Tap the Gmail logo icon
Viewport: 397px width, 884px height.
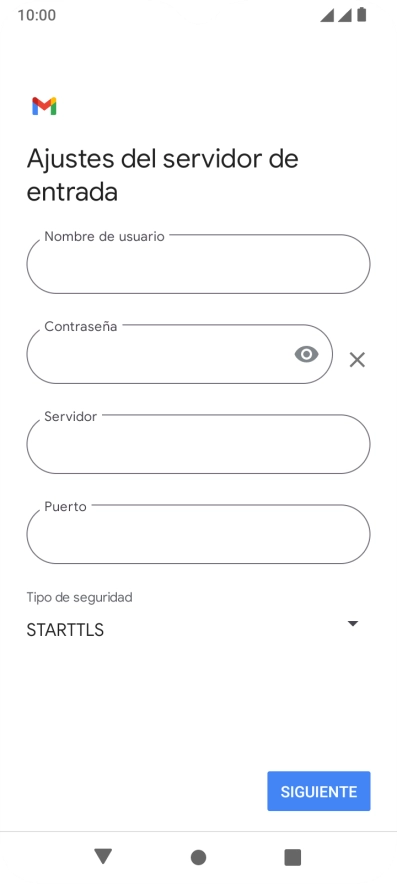pos(44,106)
